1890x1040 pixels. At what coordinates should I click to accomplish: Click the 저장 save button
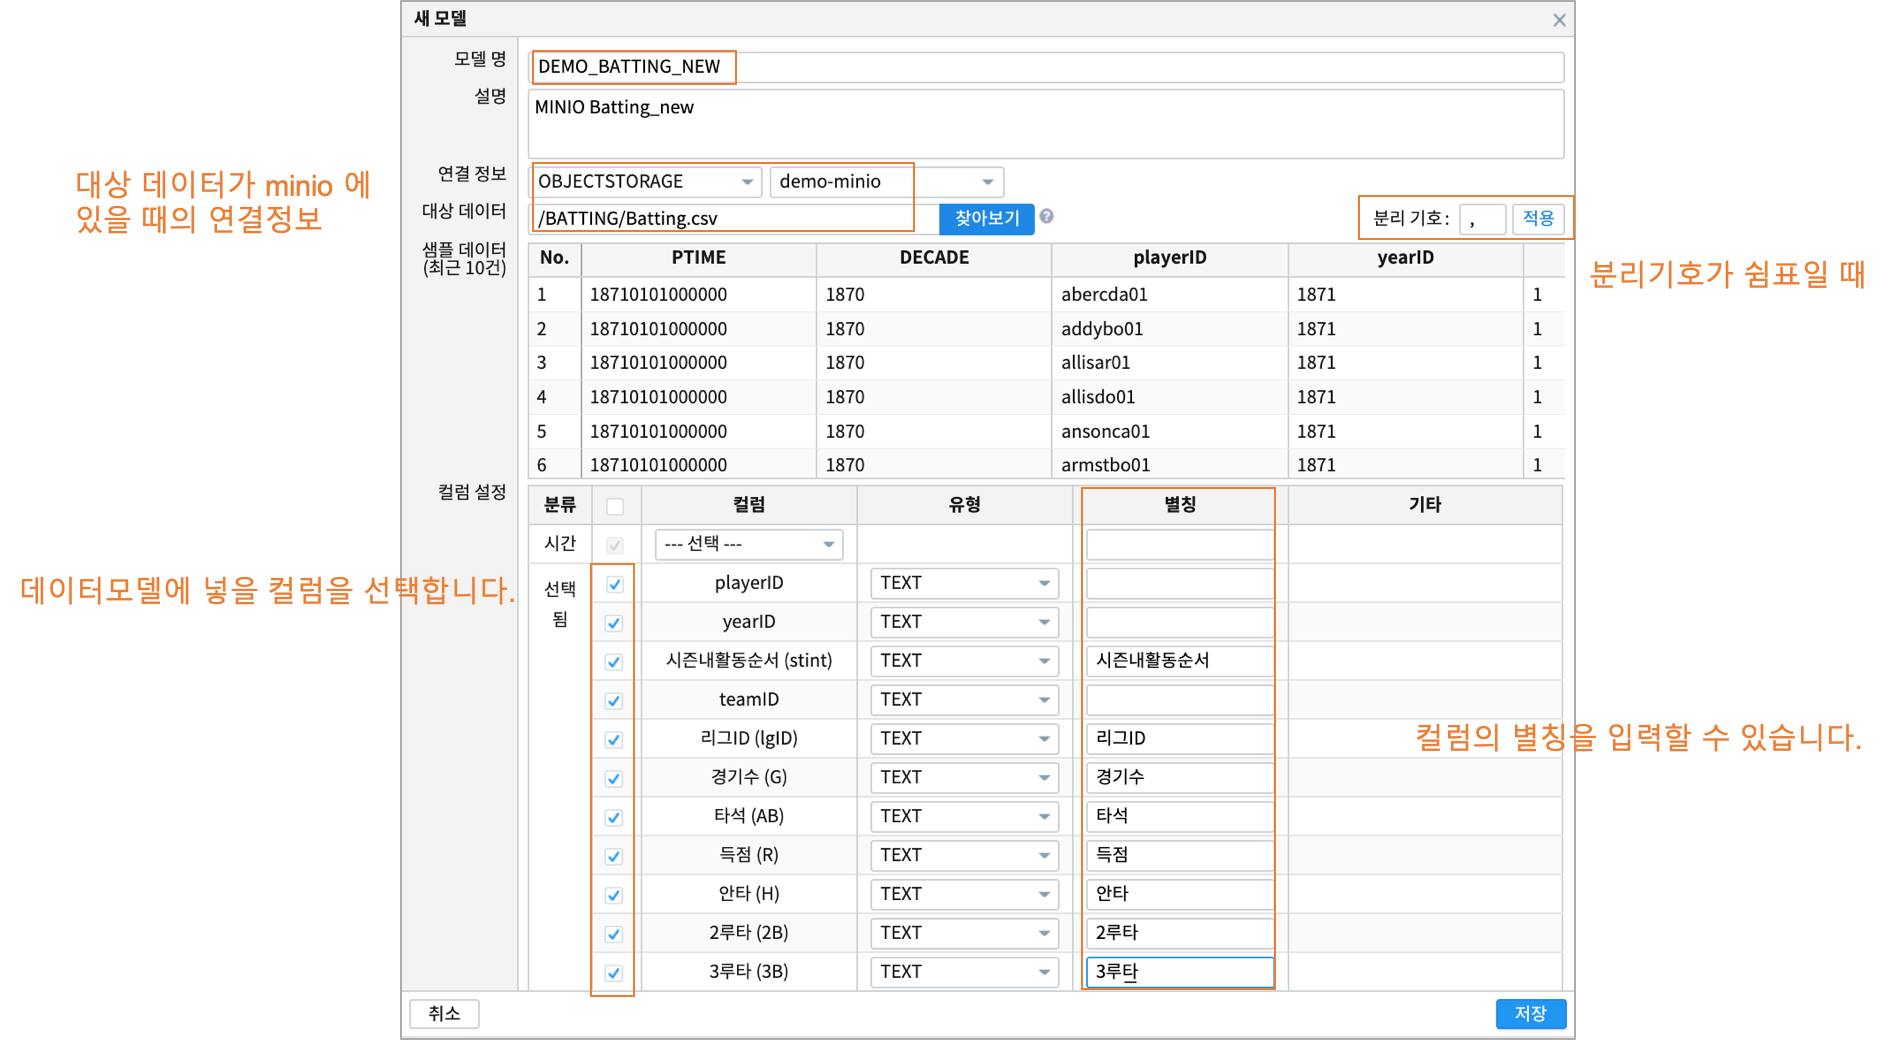coord(1530,1014)
